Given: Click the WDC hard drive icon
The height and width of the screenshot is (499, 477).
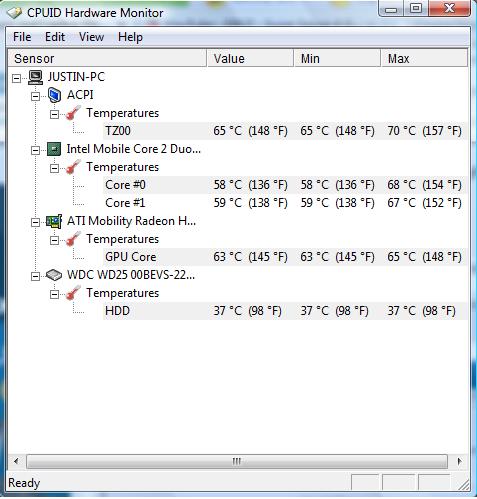Looking at the screenshot, I should tap(54, 275).
